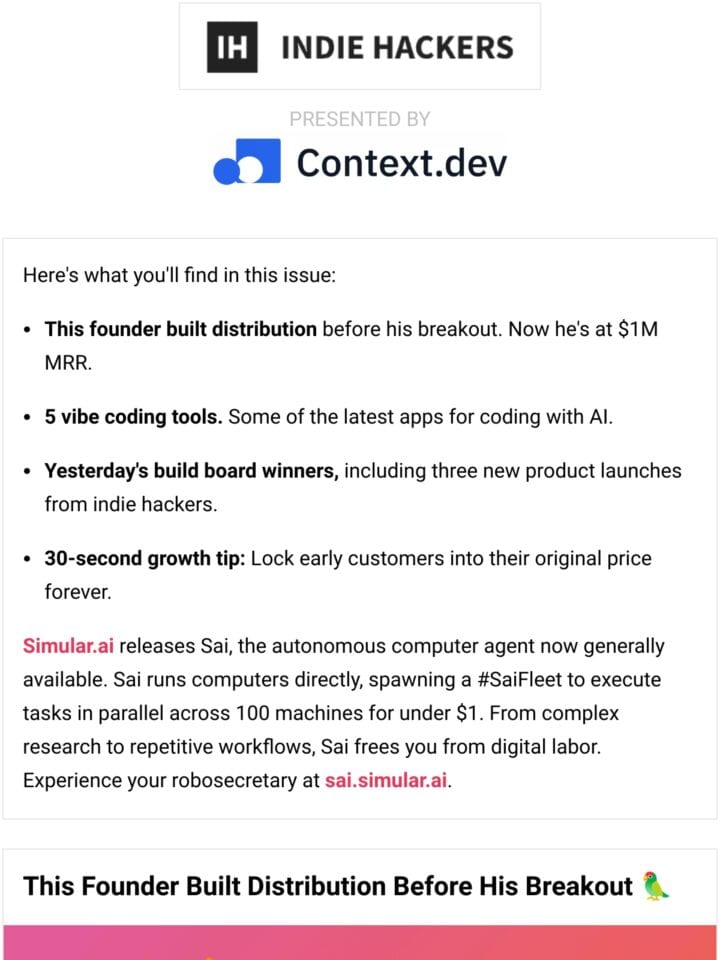Select the '5 vibe coding tools.' bullet
Image resolution: width=720 pixels, height=960 pixels.
coord(133,417)
